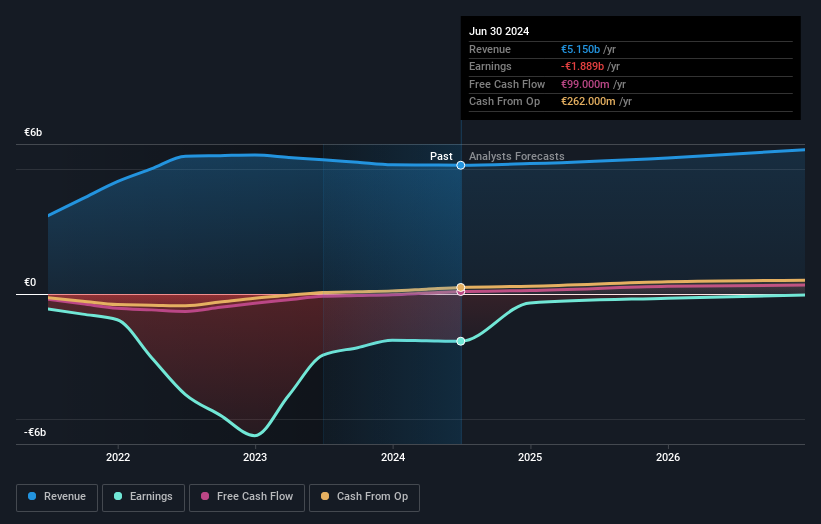
Task: Click the €6b y-axis label
Action: (33, 132)
